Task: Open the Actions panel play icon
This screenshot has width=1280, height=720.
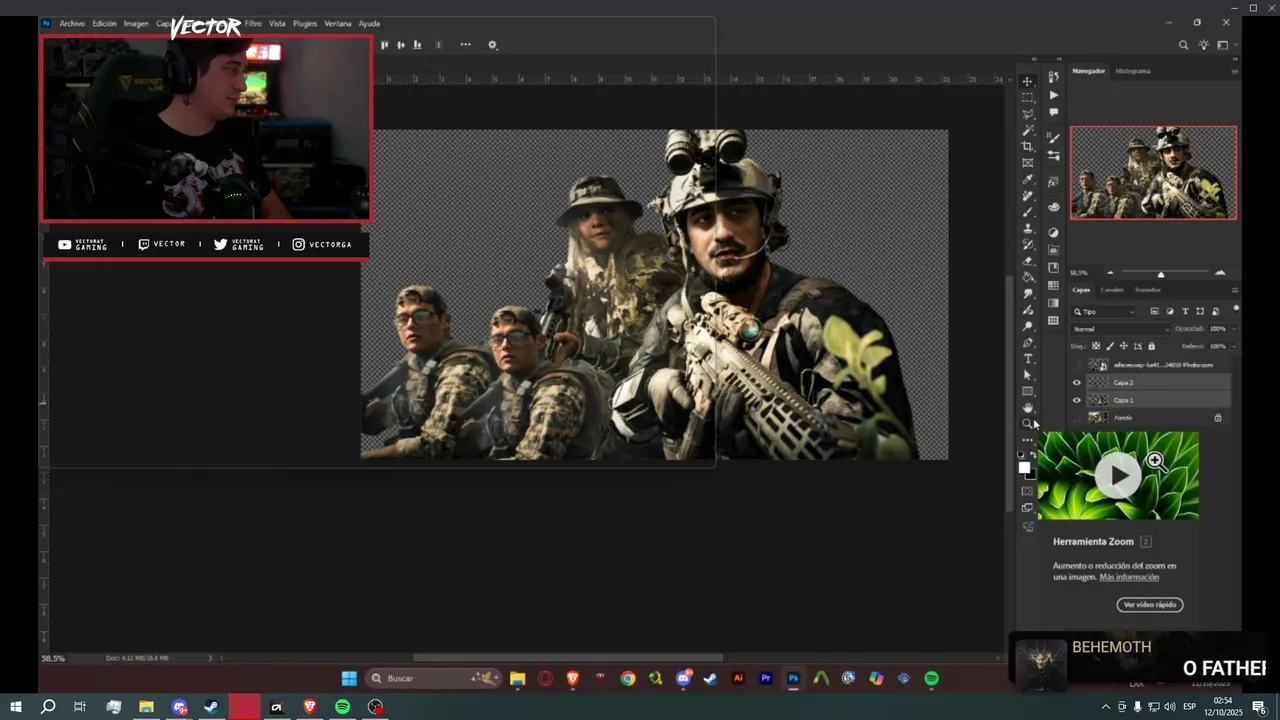Action: coord(1053,95)
